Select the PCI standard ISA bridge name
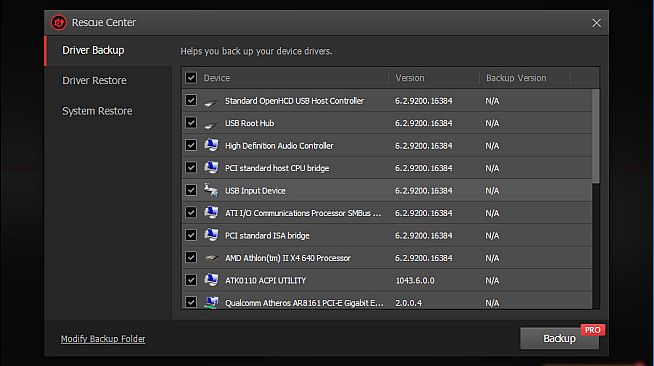Image resolution: width=654 pixels, height=366 pixels. point(267,236)
